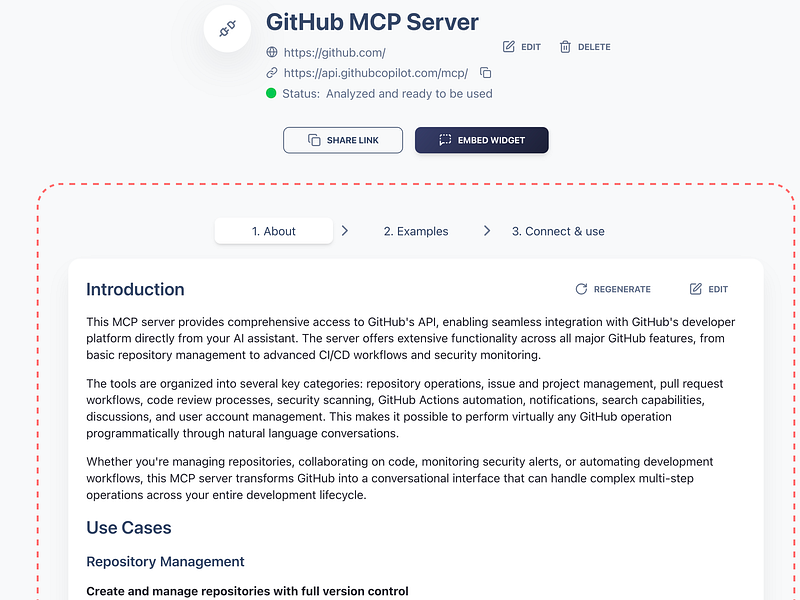
Task: Click the chevron between About and Examples
Action: coord(345,231)
